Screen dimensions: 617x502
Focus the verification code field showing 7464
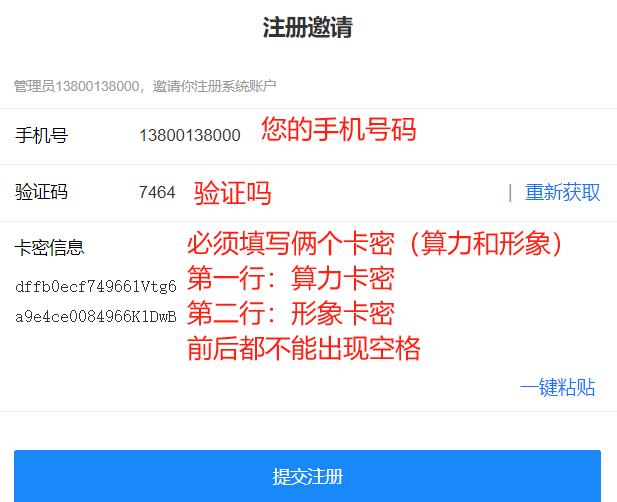tap(157, 193)
